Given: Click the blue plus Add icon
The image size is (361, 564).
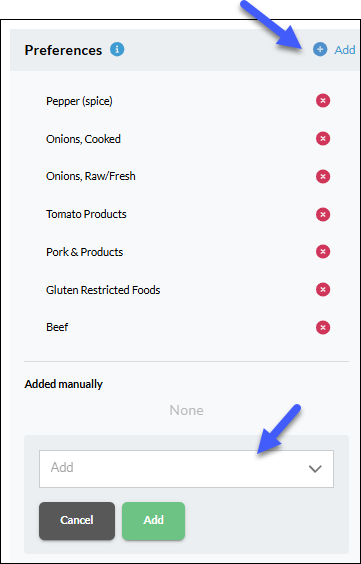Looking at the screenshot, I should tap(320, 50).
